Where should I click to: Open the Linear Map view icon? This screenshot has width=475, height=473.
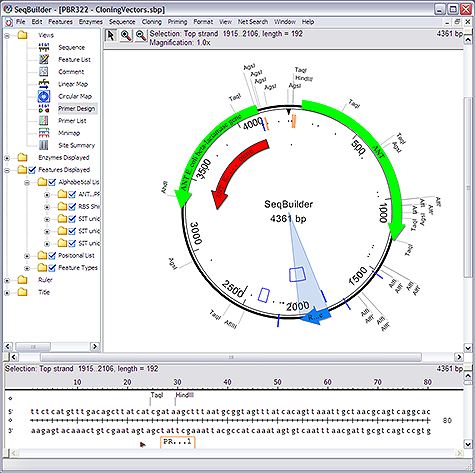click(x=44, y=84)
